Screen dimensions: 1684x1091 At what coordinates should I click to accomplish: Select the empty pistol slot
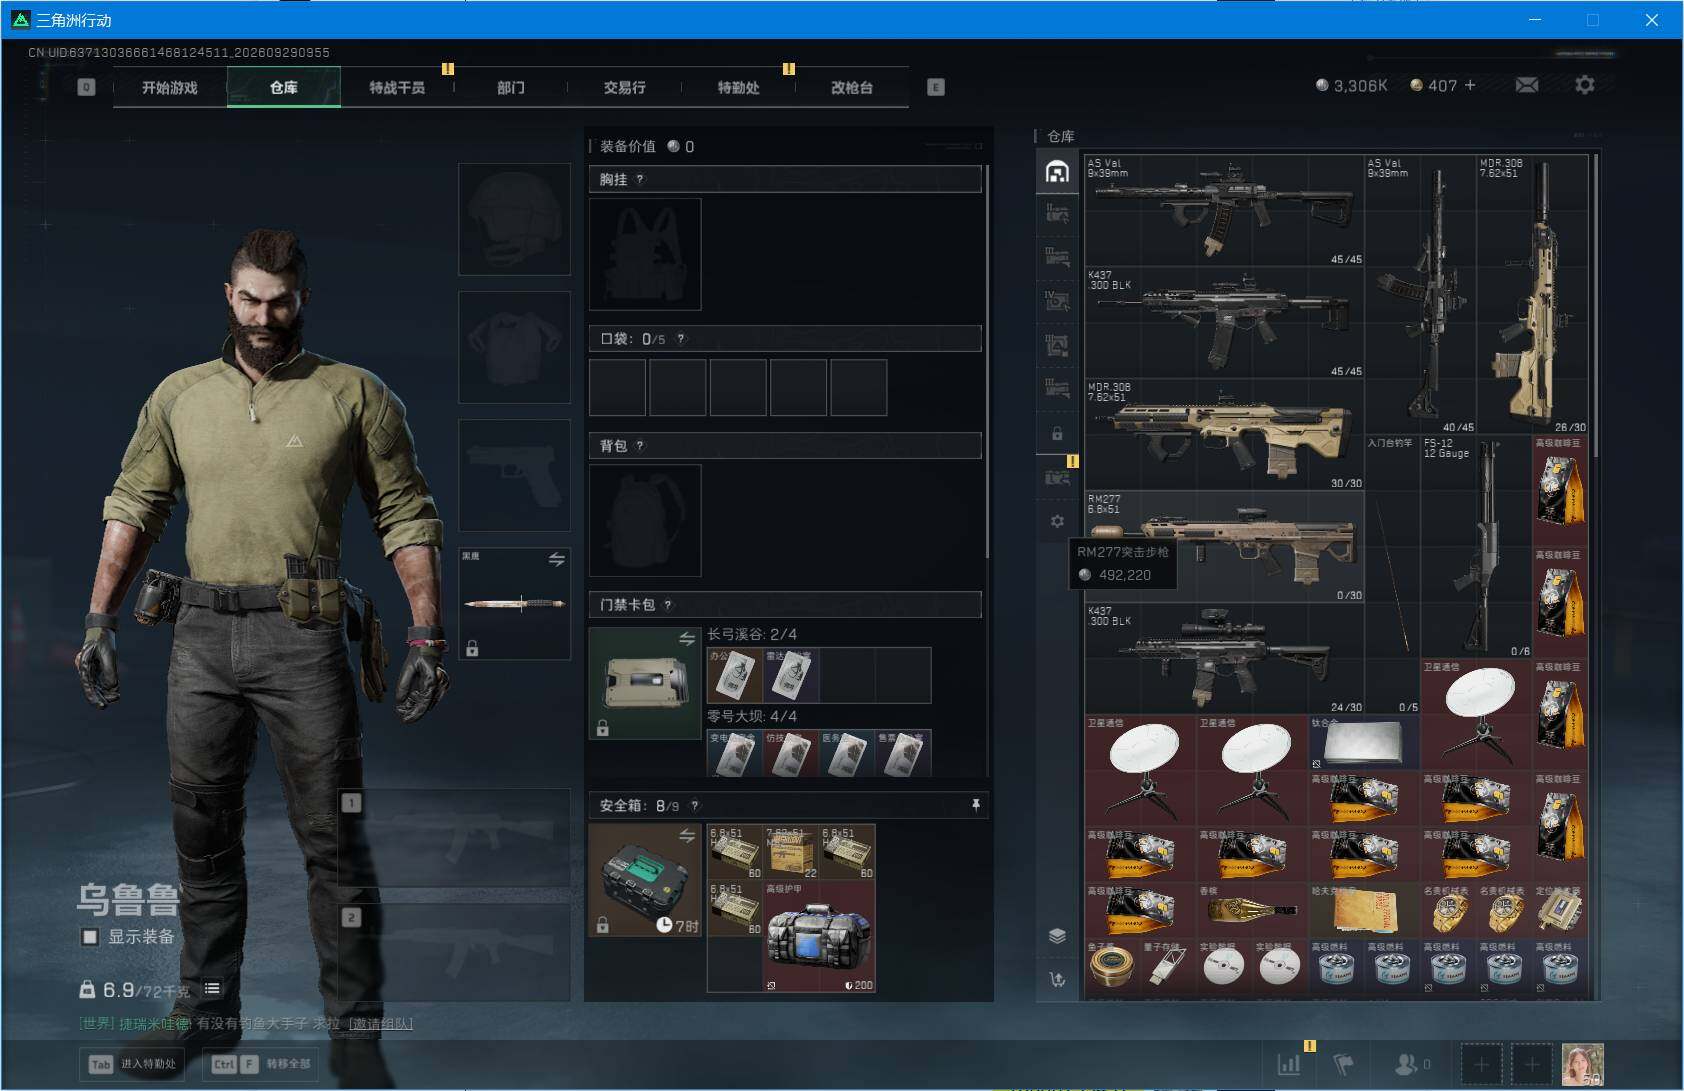point(515,475)
